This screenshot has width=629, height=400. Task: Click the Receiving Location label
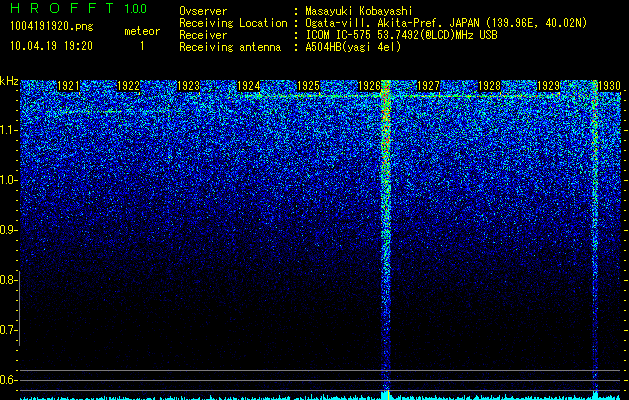[x=233, y=23]
